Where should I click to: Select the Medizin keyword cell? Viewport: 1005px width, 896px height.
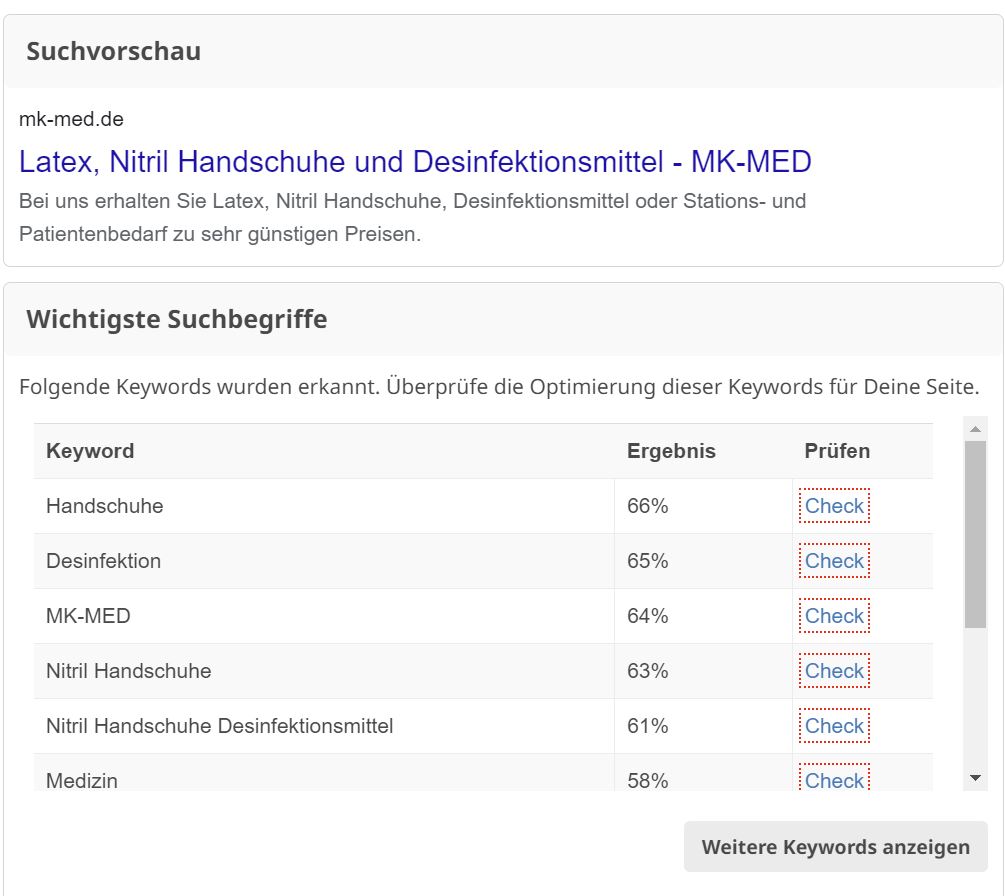pos(324,772)
